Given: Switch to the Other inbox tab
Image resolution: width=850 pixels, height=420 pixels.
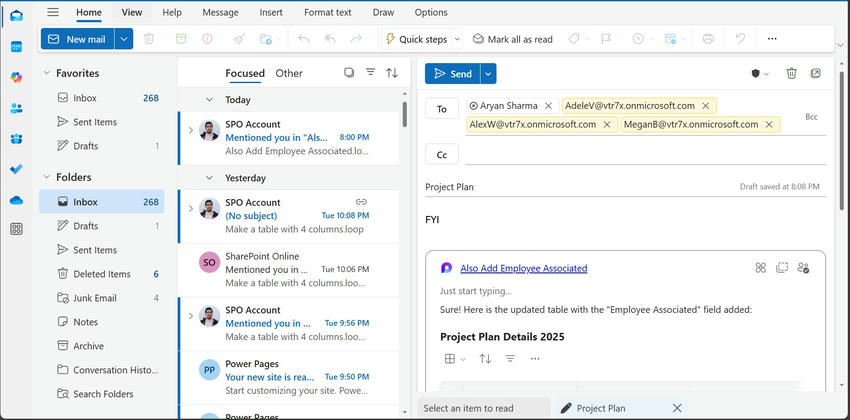Looking at the screenshot, I should [289, 73].
